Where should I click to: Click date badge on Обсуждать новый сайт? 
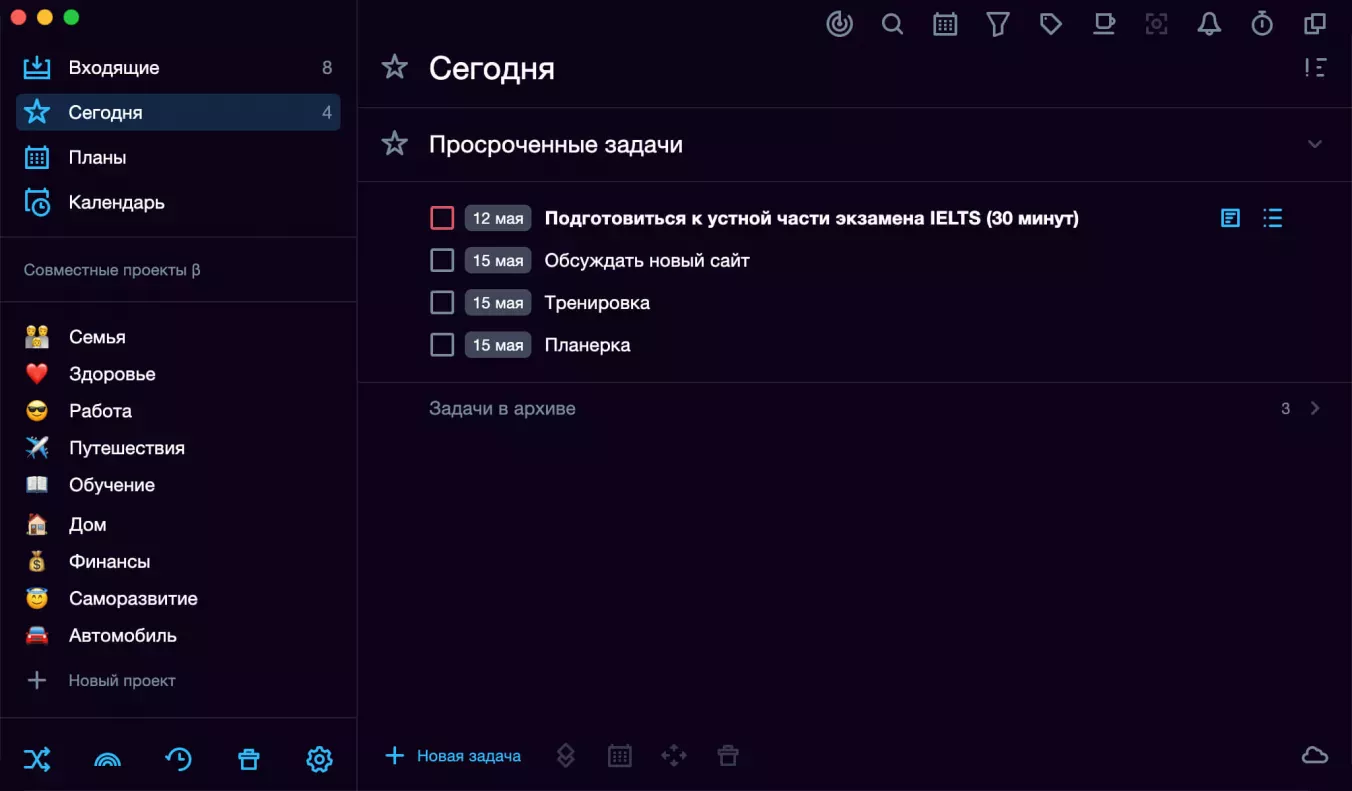click(498, 260)
